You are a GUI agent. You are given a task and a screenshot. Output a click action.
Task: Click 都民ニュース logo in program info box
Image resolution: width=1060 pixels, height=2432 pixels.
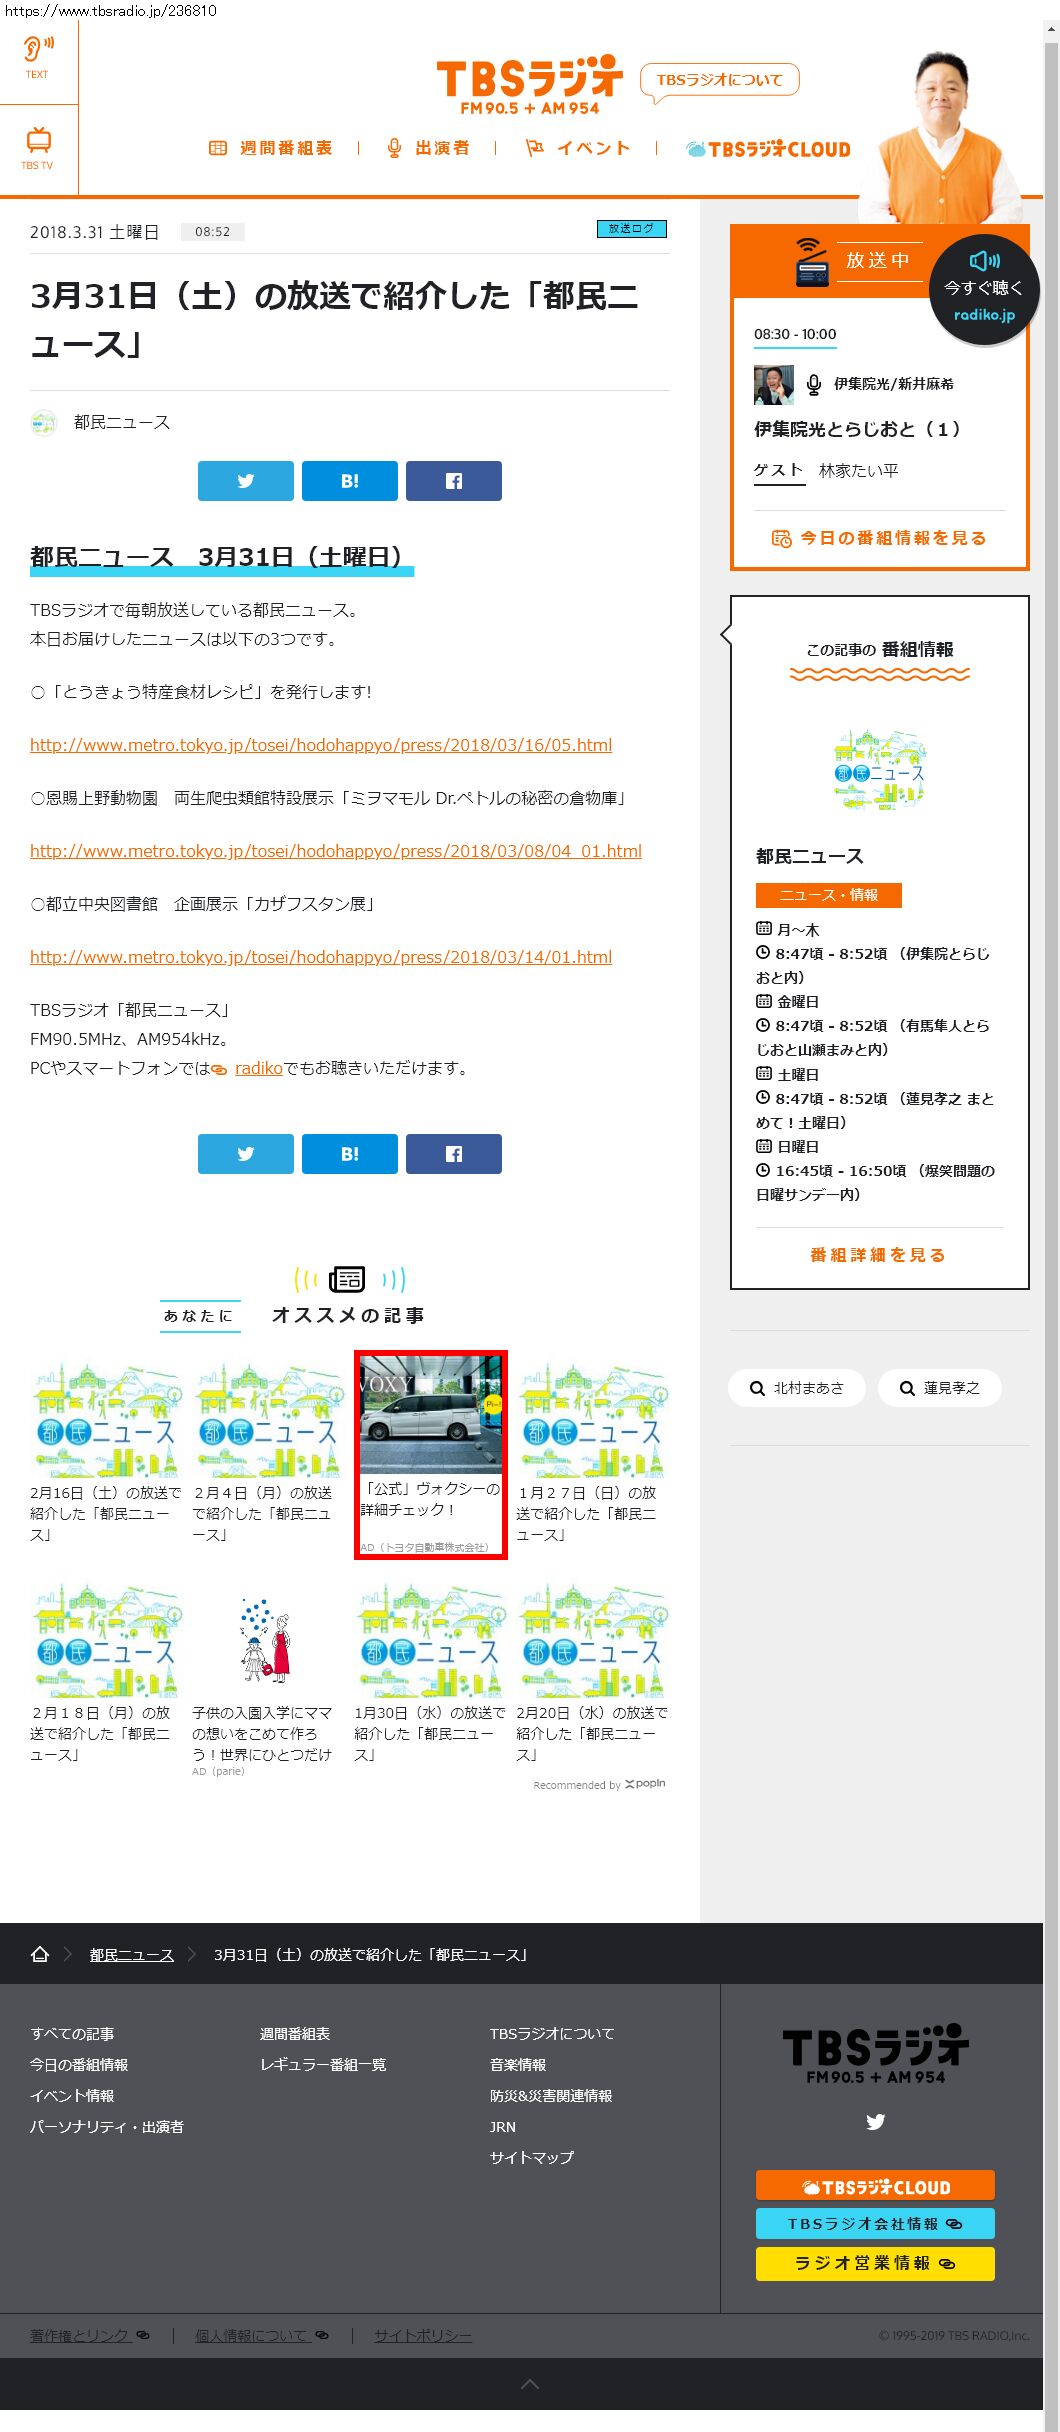(880, 769)
